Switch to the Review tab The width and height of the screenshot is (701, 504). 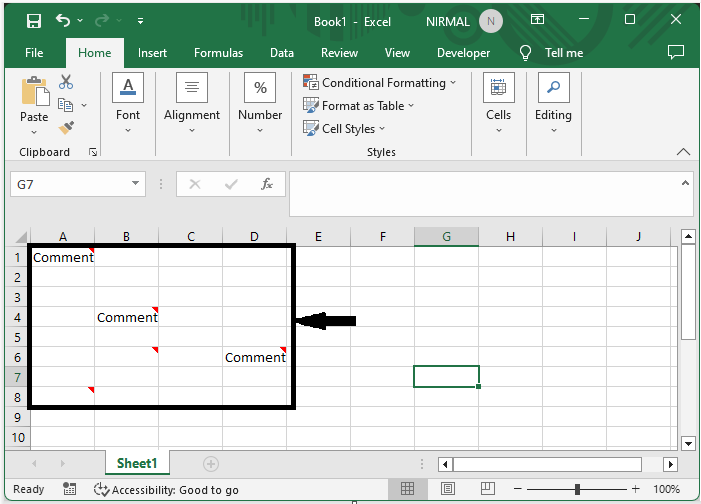pos(339,53)
